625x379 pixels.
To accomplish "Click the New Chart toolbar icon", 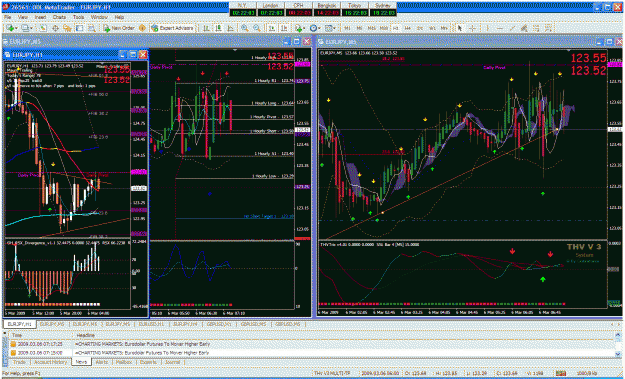I will [x=10, y=28].
